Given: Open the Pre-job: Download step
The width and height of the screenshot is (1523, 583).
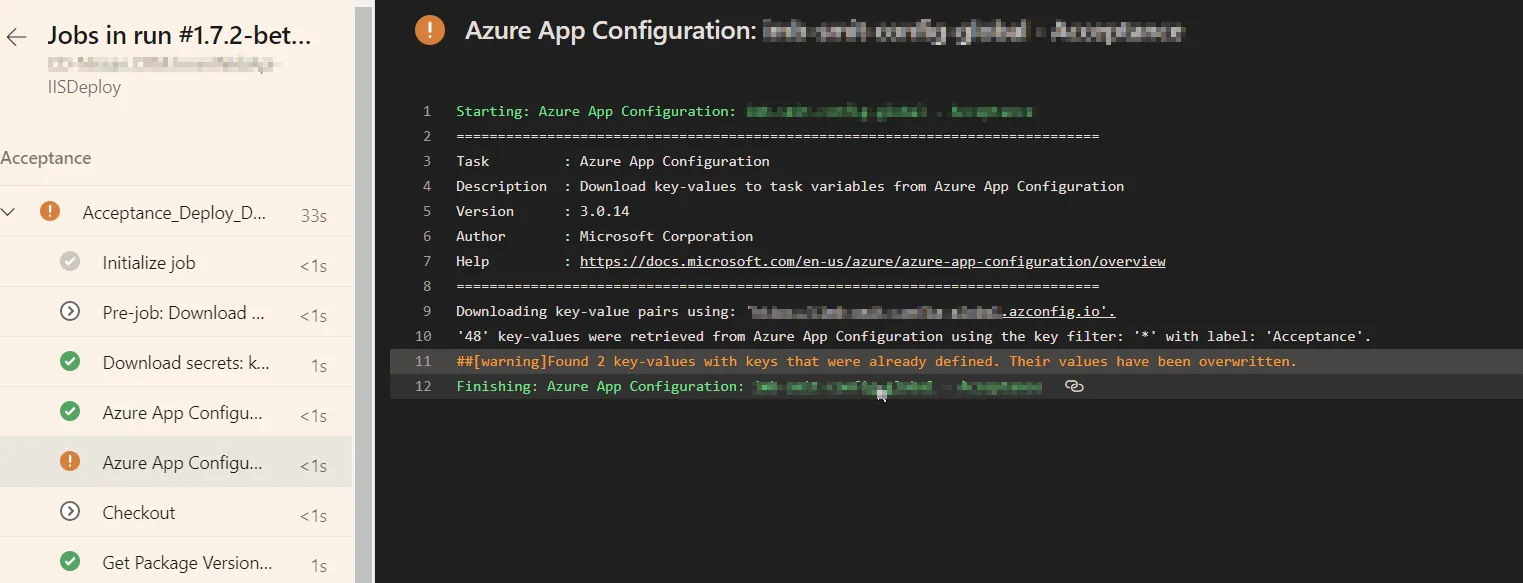Looking at the screenshot, I should click(176, 312).
